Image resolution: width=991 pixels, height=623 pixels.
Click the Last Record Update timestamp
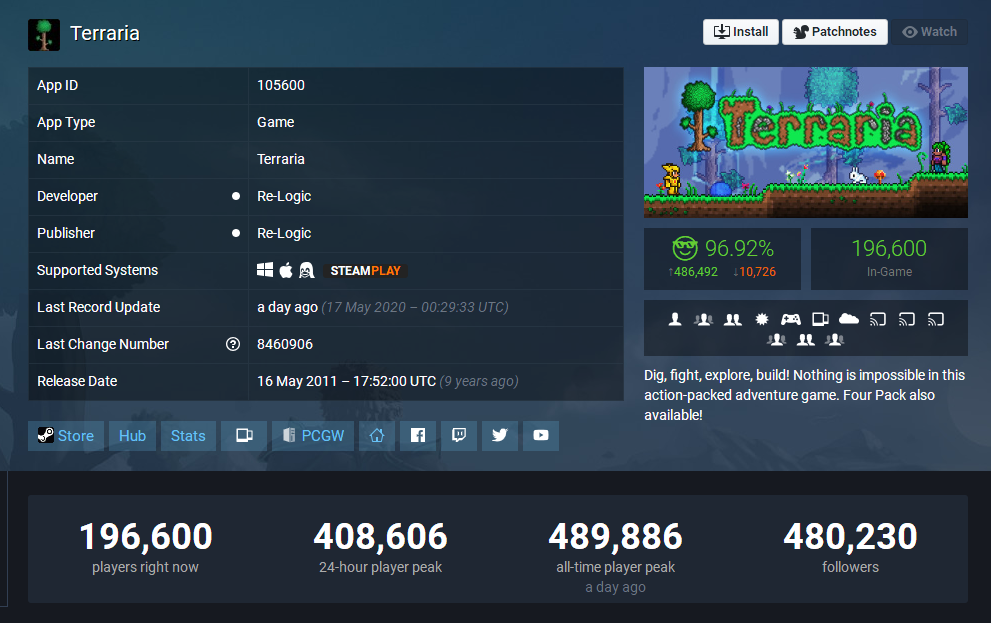(382, 307)
